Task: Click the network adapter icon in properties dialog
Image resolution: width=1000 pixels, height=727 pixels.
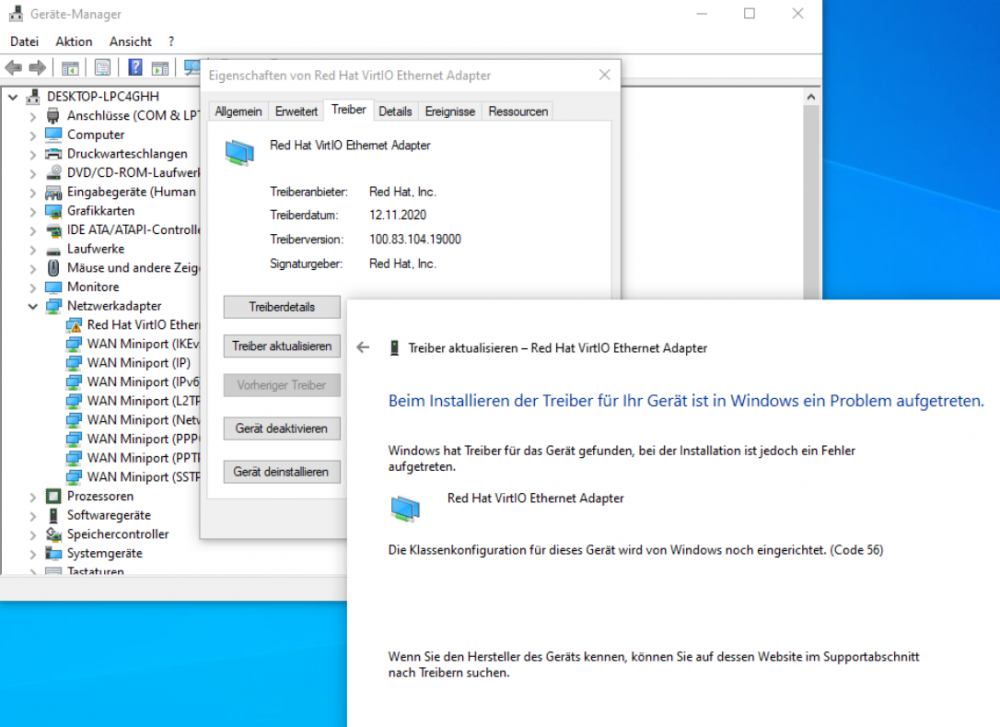Action: coord(239,152)
